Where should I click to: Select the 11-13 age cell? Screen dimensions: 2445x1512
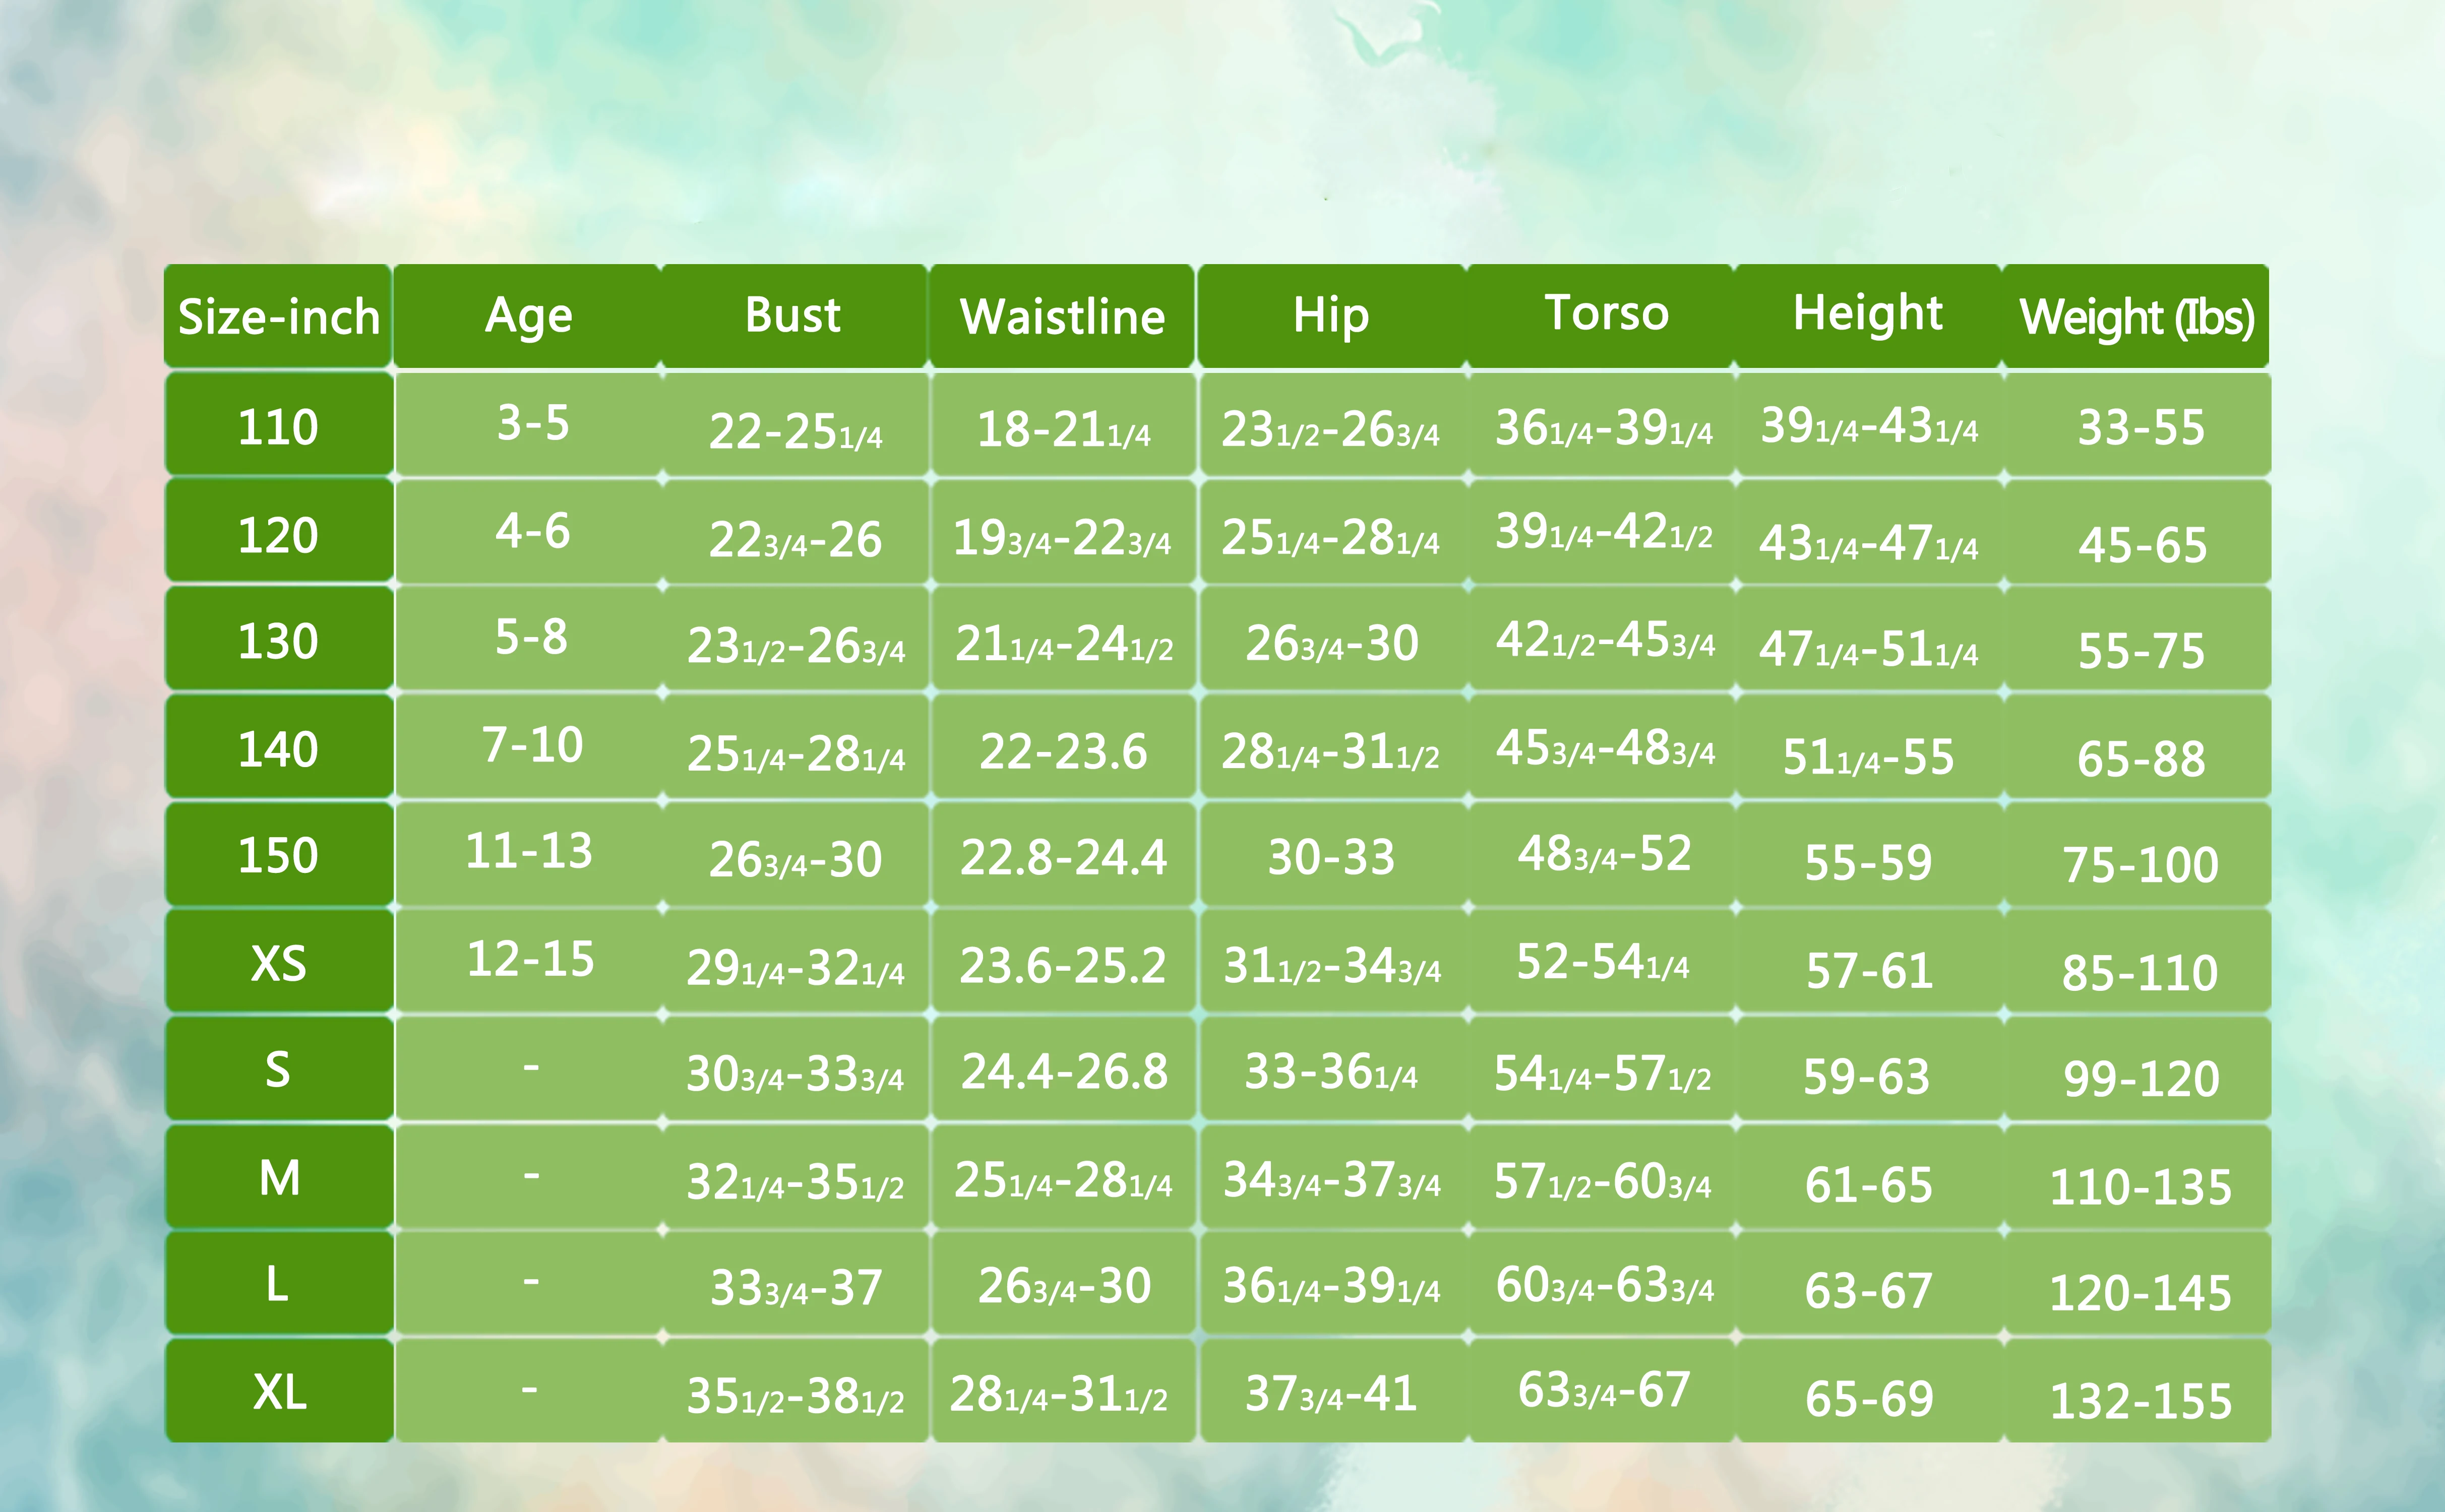529,851
